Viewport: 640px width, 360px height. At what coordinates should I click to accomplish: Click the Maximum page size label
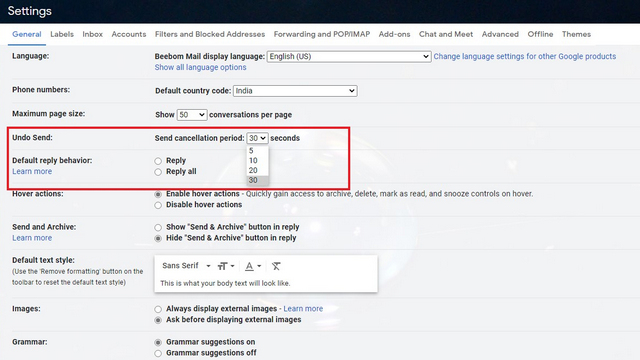[49, 114]
